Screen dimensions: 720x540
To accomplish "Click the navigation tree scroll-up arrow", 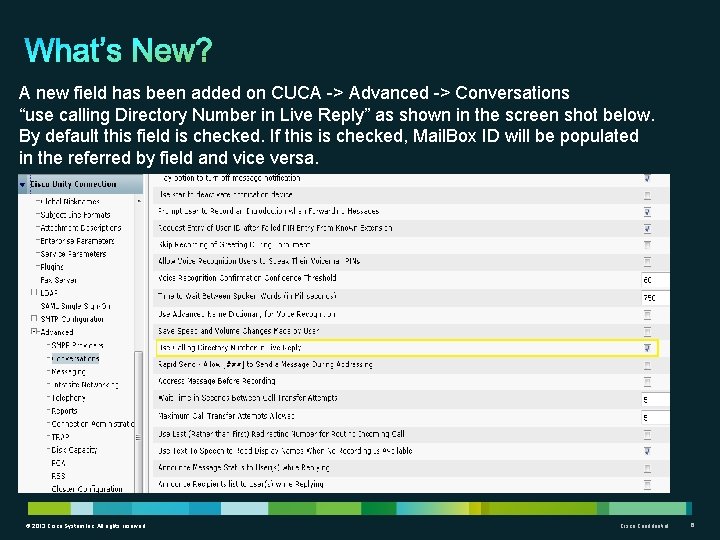I will pos(139,201).
